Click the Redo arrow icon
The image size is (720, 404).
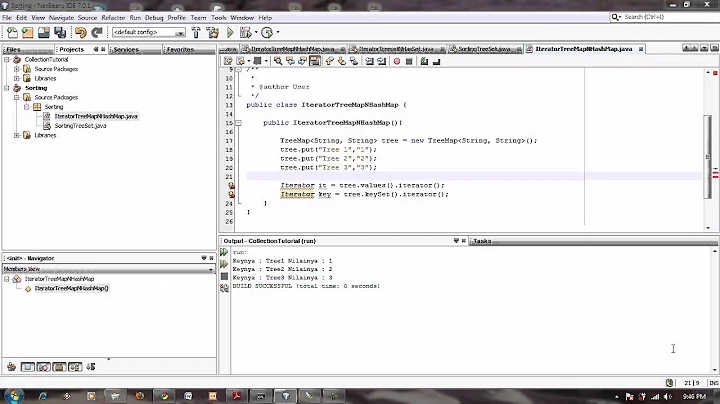(x=96, y=33)
